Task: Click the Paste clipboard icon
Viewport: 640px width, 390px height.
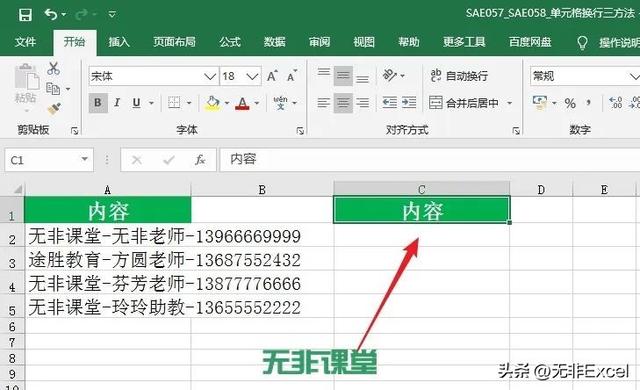Action: coord(26,78)
